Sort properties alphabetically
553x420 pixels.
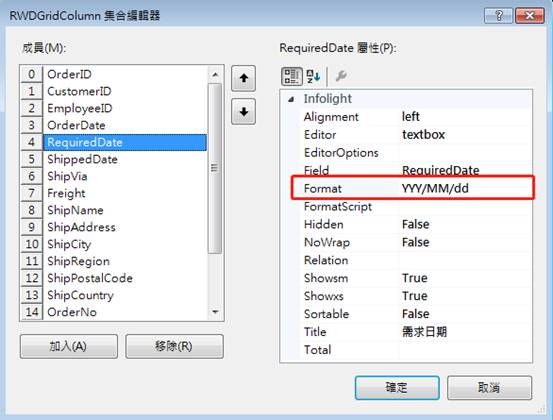point(313,76)
